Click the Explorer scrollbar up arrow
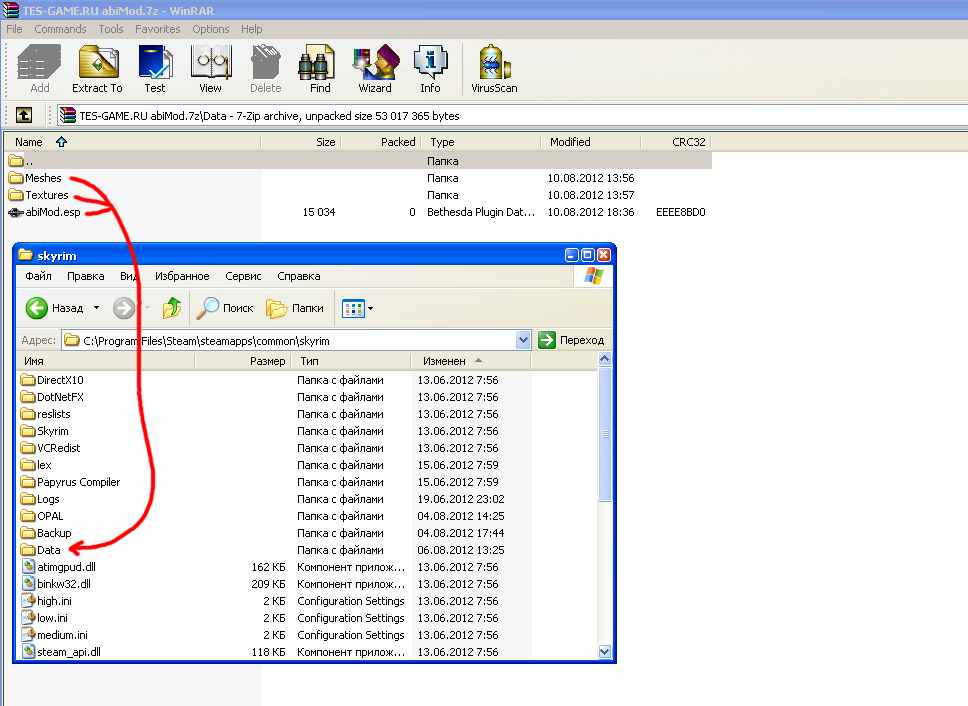 [604, 359]
